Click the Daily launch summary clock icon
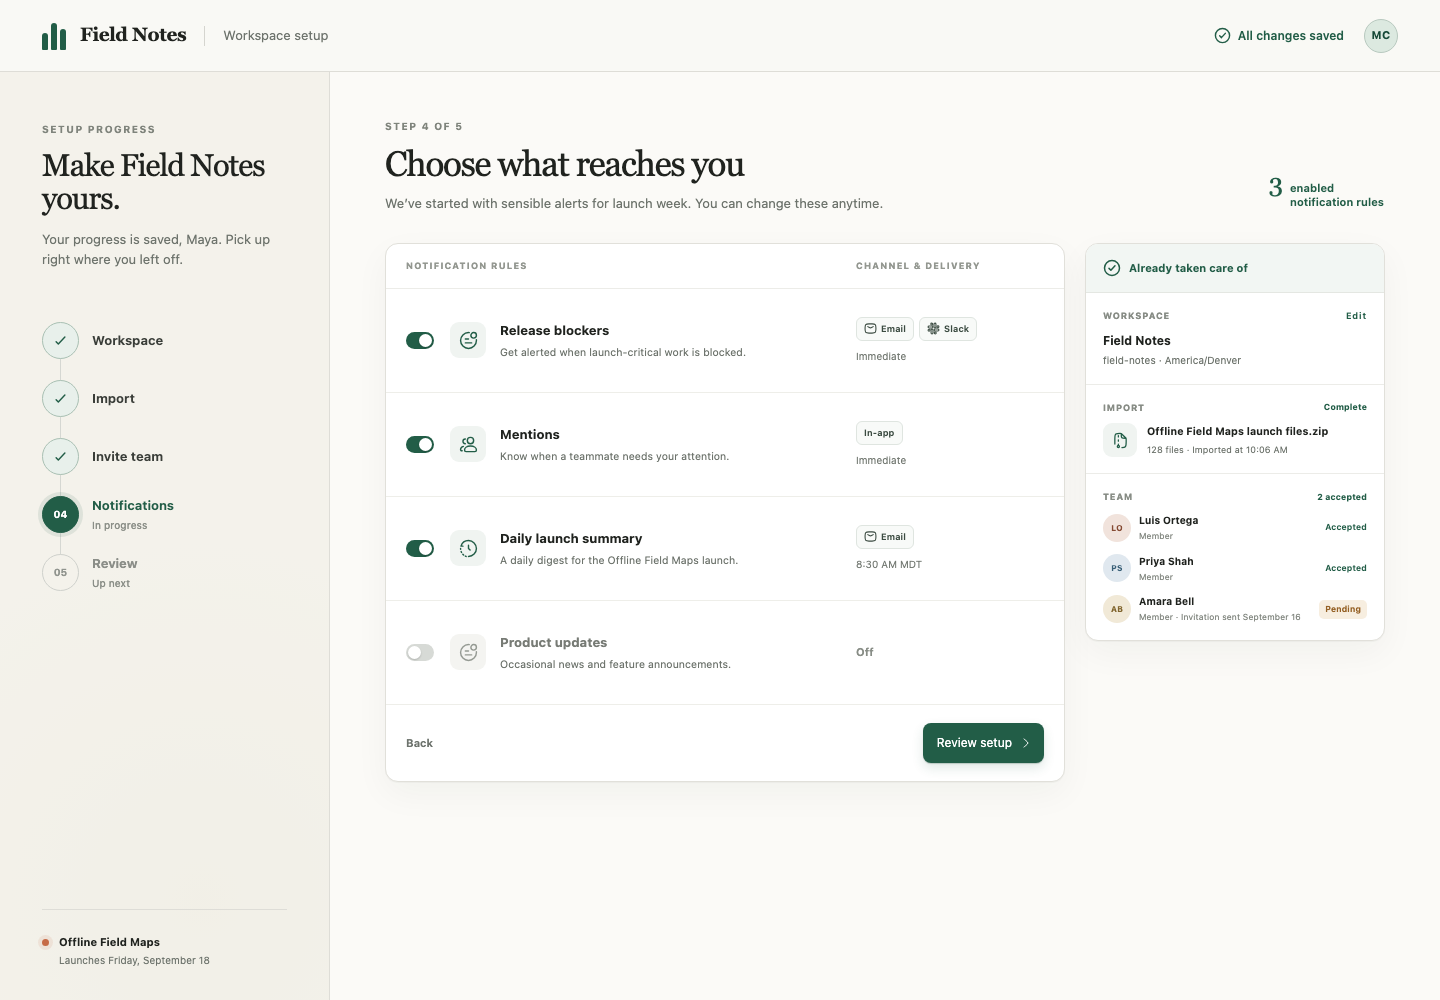 (x=468, y=548)
